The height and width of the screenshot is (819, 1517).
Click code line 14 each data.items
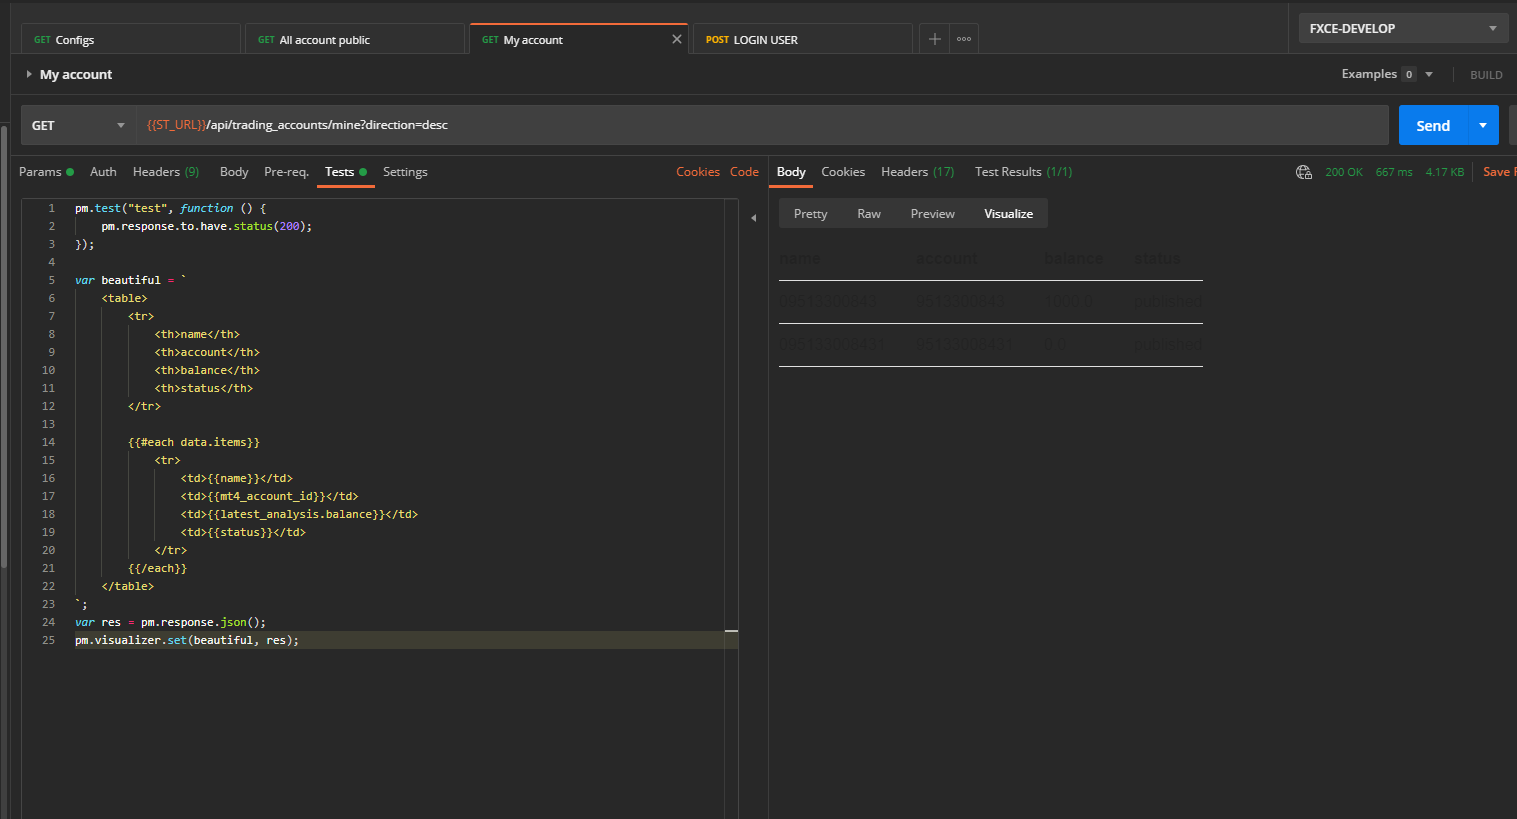click(193, 442)
